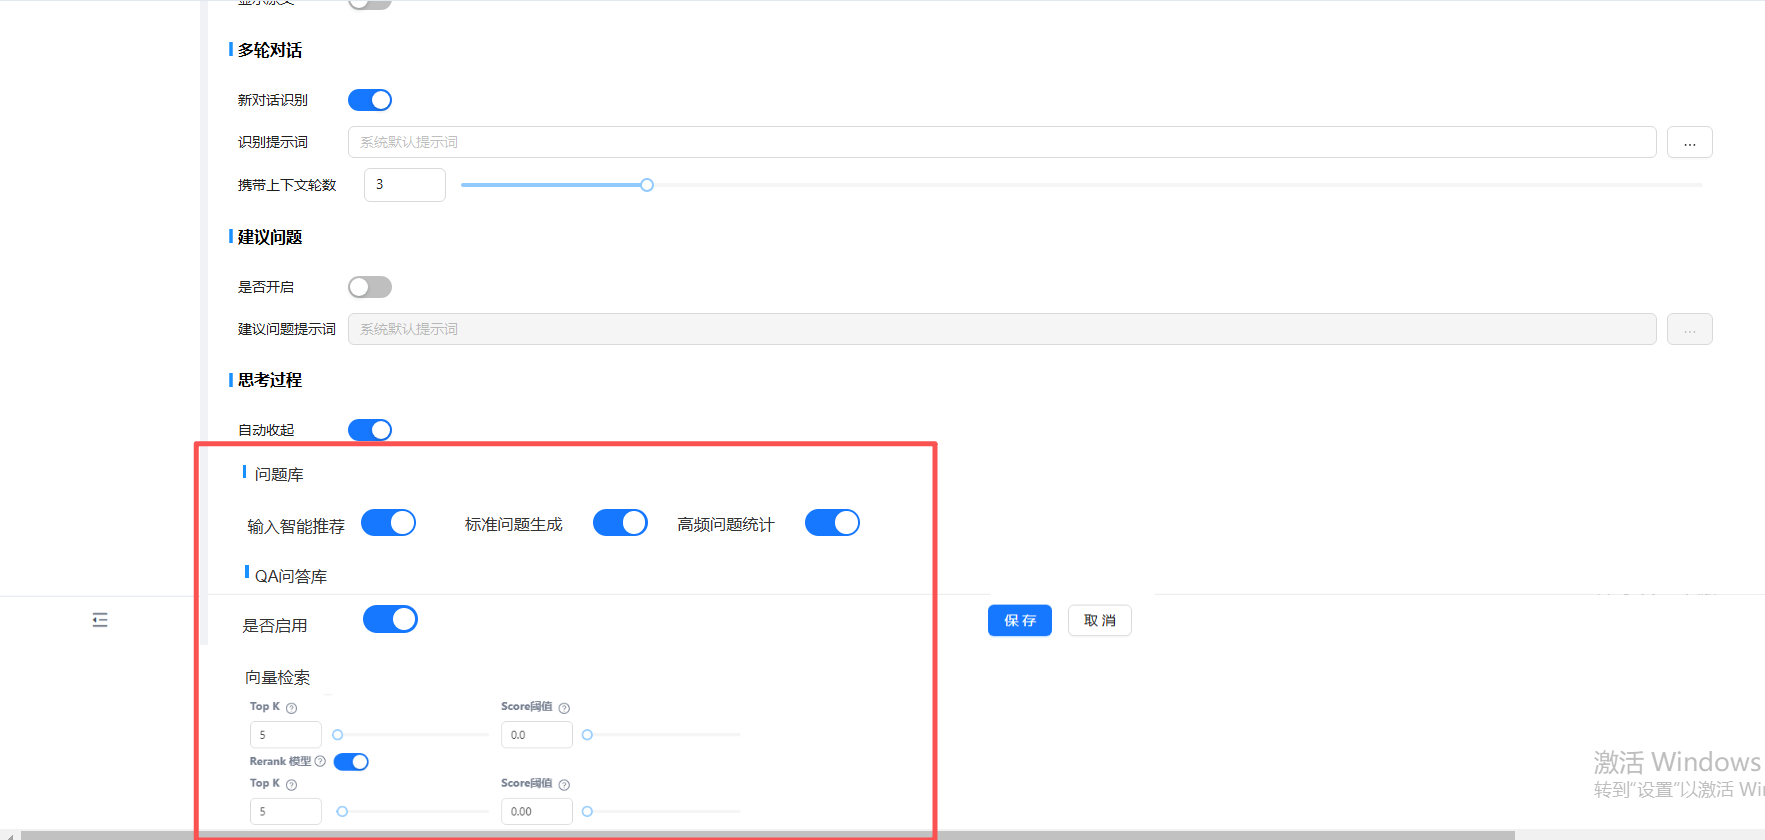Viewport: 1765px width, 840px height.
Task: Click the Rerank Top K slider handle
Action: click(342, 812)
